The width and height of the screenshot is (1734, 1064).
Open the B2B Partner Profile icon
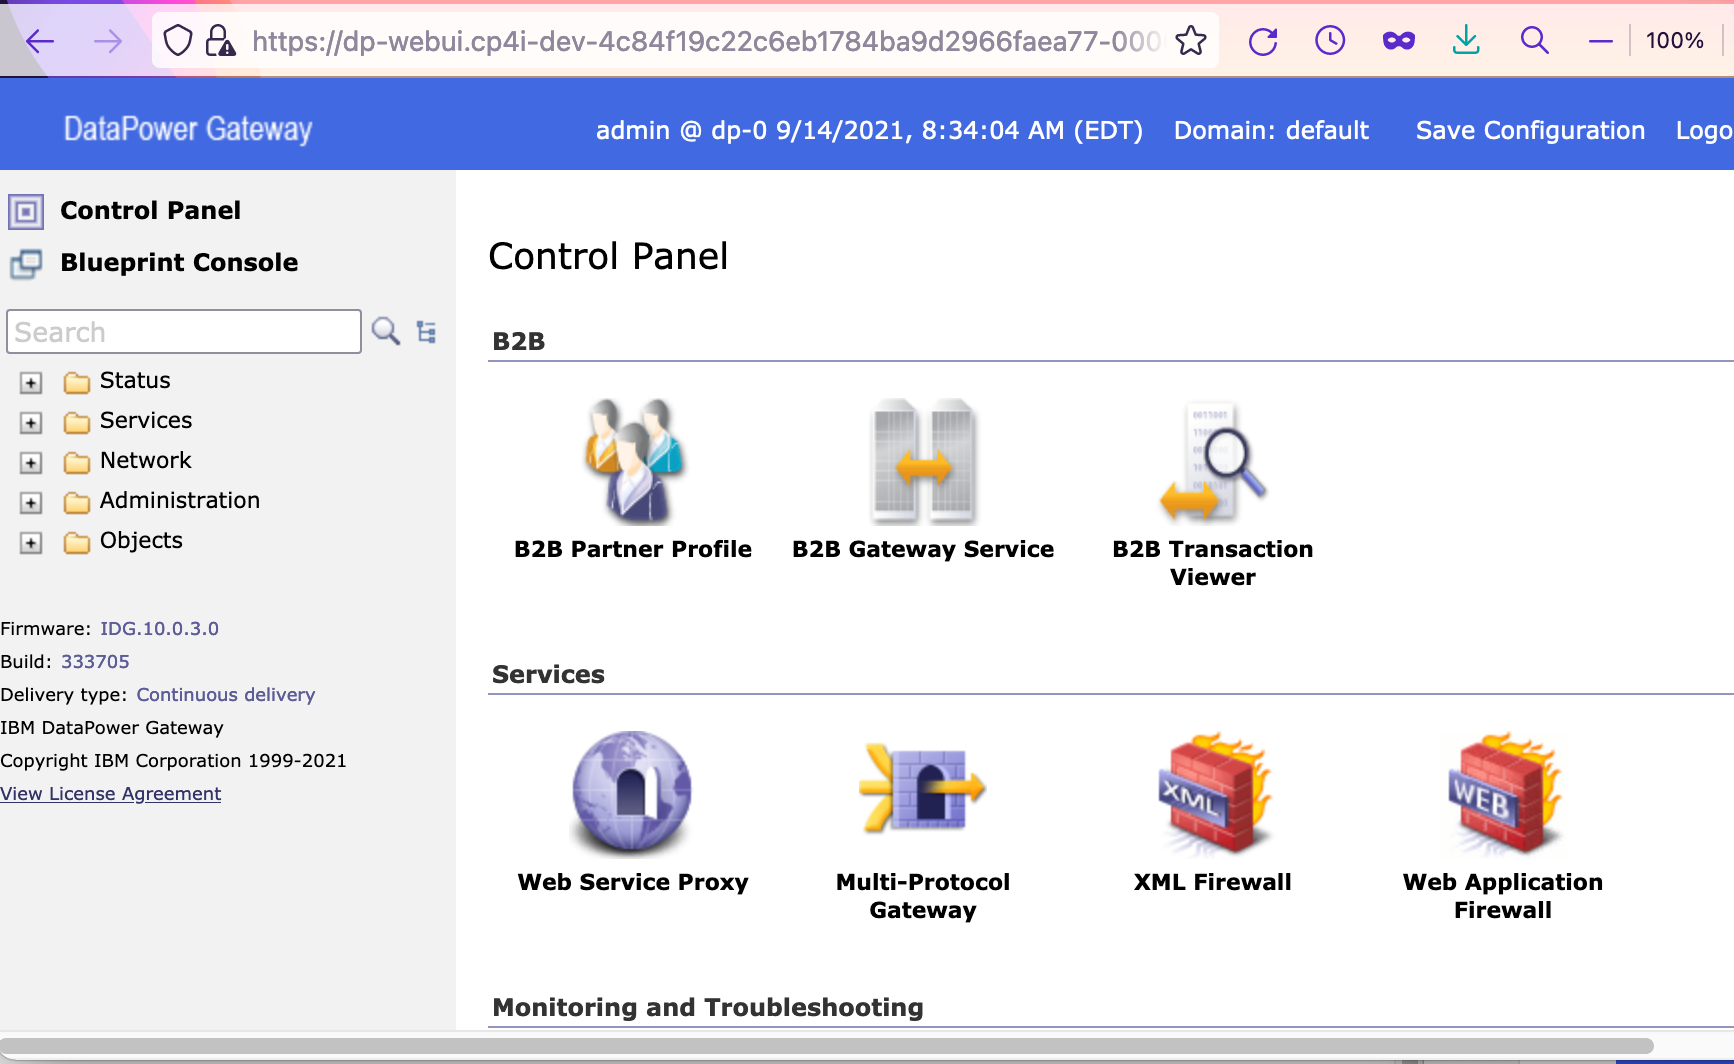coord(633,460)
